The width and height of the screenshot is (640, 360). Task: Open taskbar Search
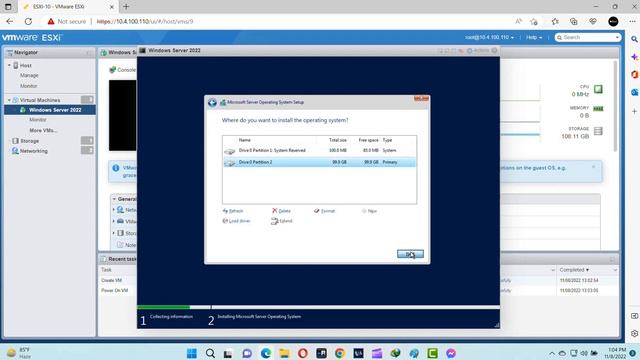[x=210, y=353]
